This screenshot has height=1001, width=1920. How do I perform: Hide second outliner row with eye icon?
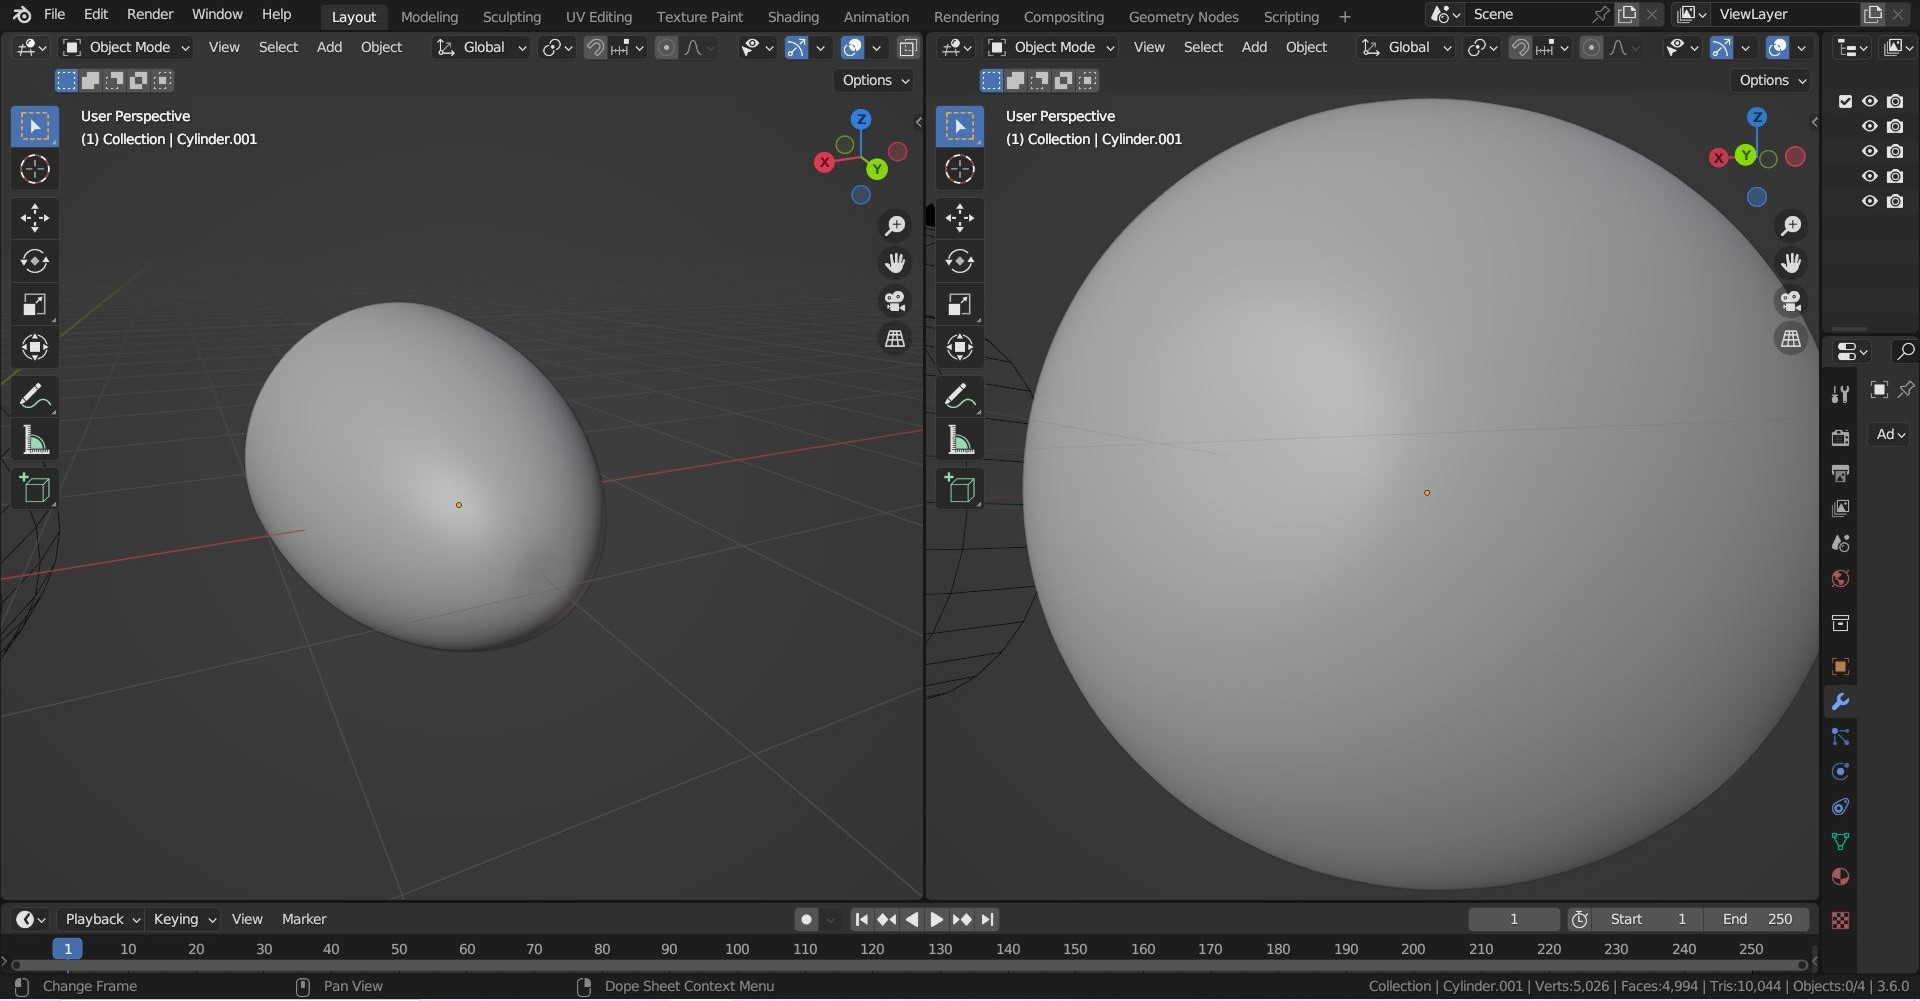(x=1869, y=126)
